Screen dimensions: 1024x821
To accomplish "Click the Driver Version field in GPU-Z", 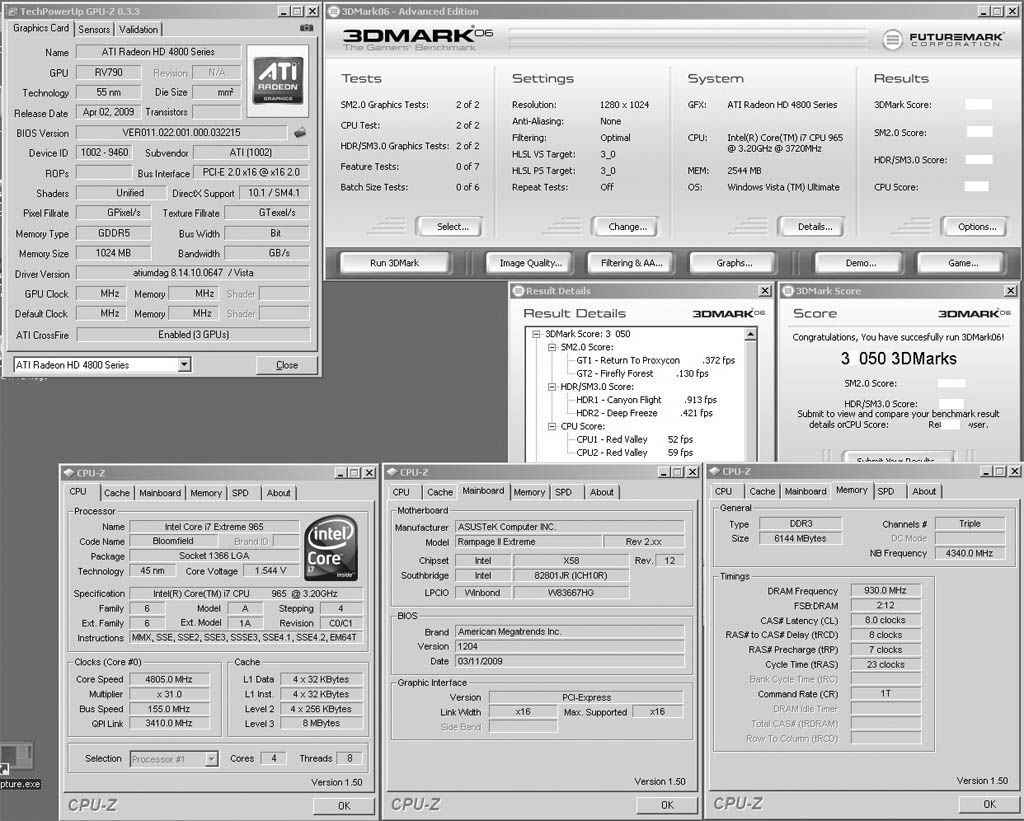I will pos(193,273).
